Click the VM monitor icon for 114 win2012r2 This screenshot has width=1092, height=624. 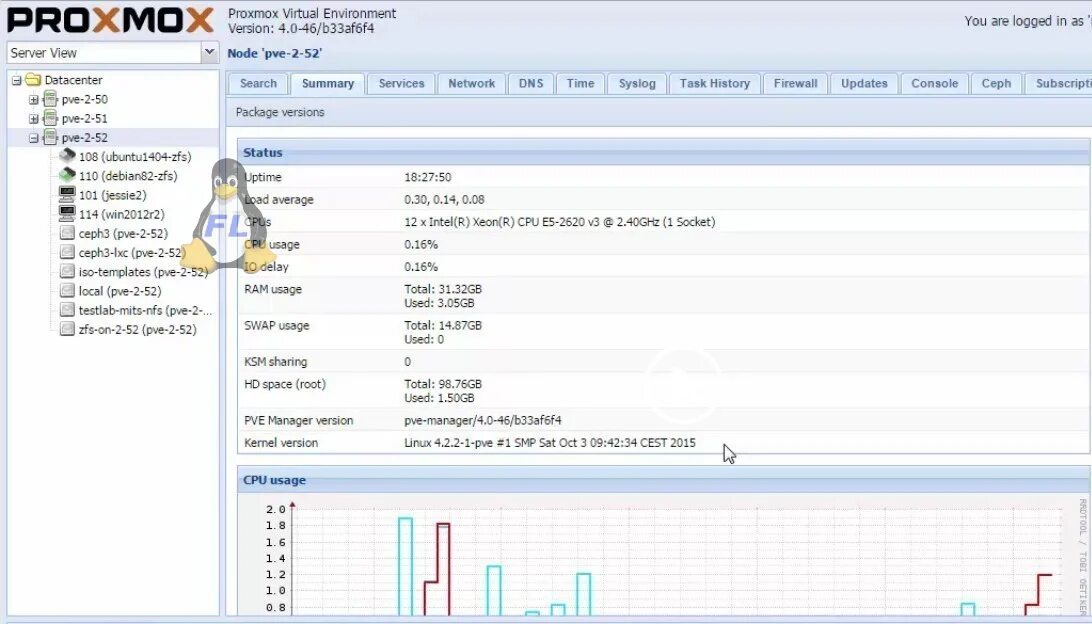tap(67, 213)
